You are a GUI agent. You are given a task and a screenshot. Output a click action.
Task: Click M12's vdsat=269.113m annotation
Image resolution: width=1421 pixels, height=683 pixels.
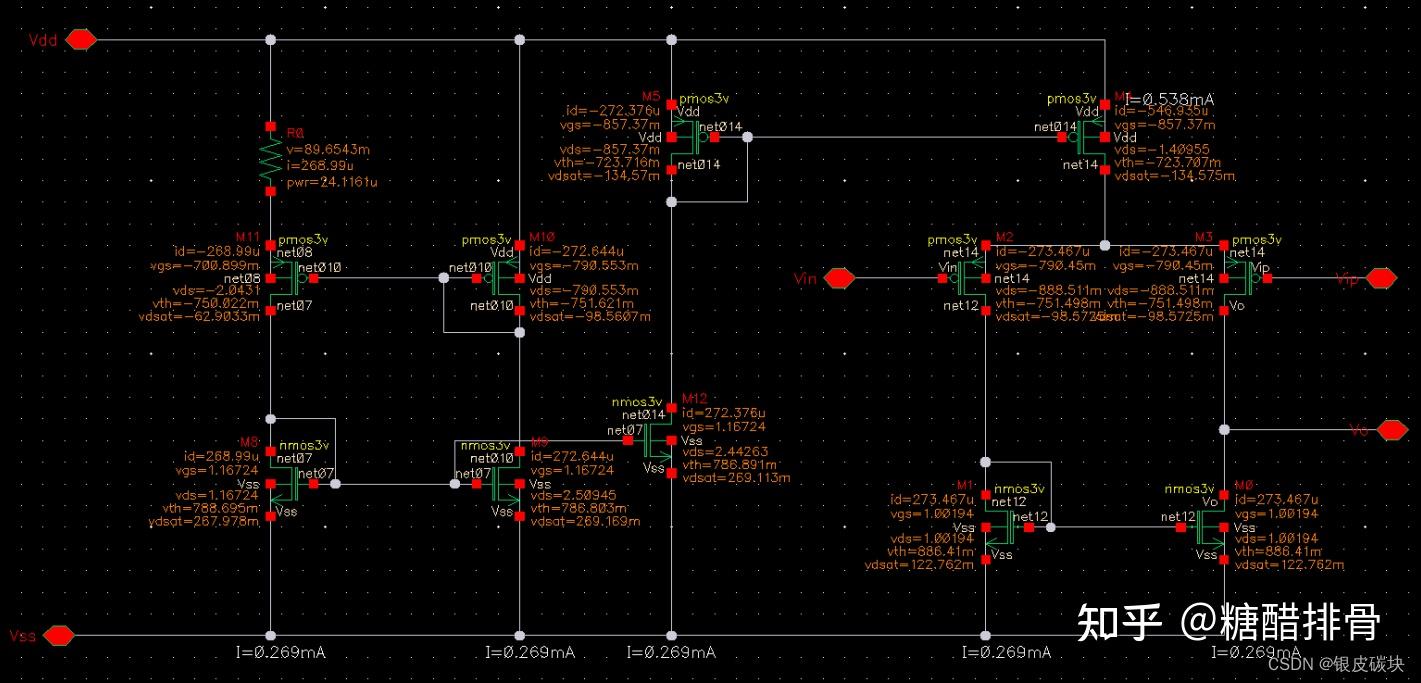pos(735,478)
